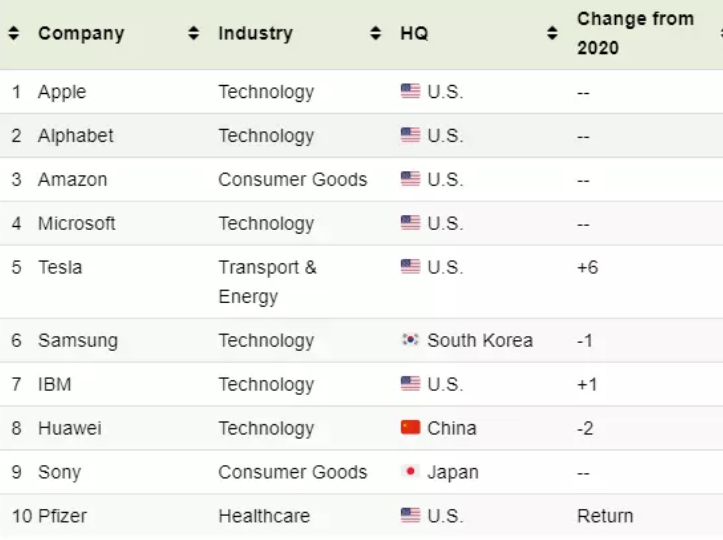The image size is (723, 540).
Task: Click the U.S. flag in Apple row
Action: click(410, 92)
